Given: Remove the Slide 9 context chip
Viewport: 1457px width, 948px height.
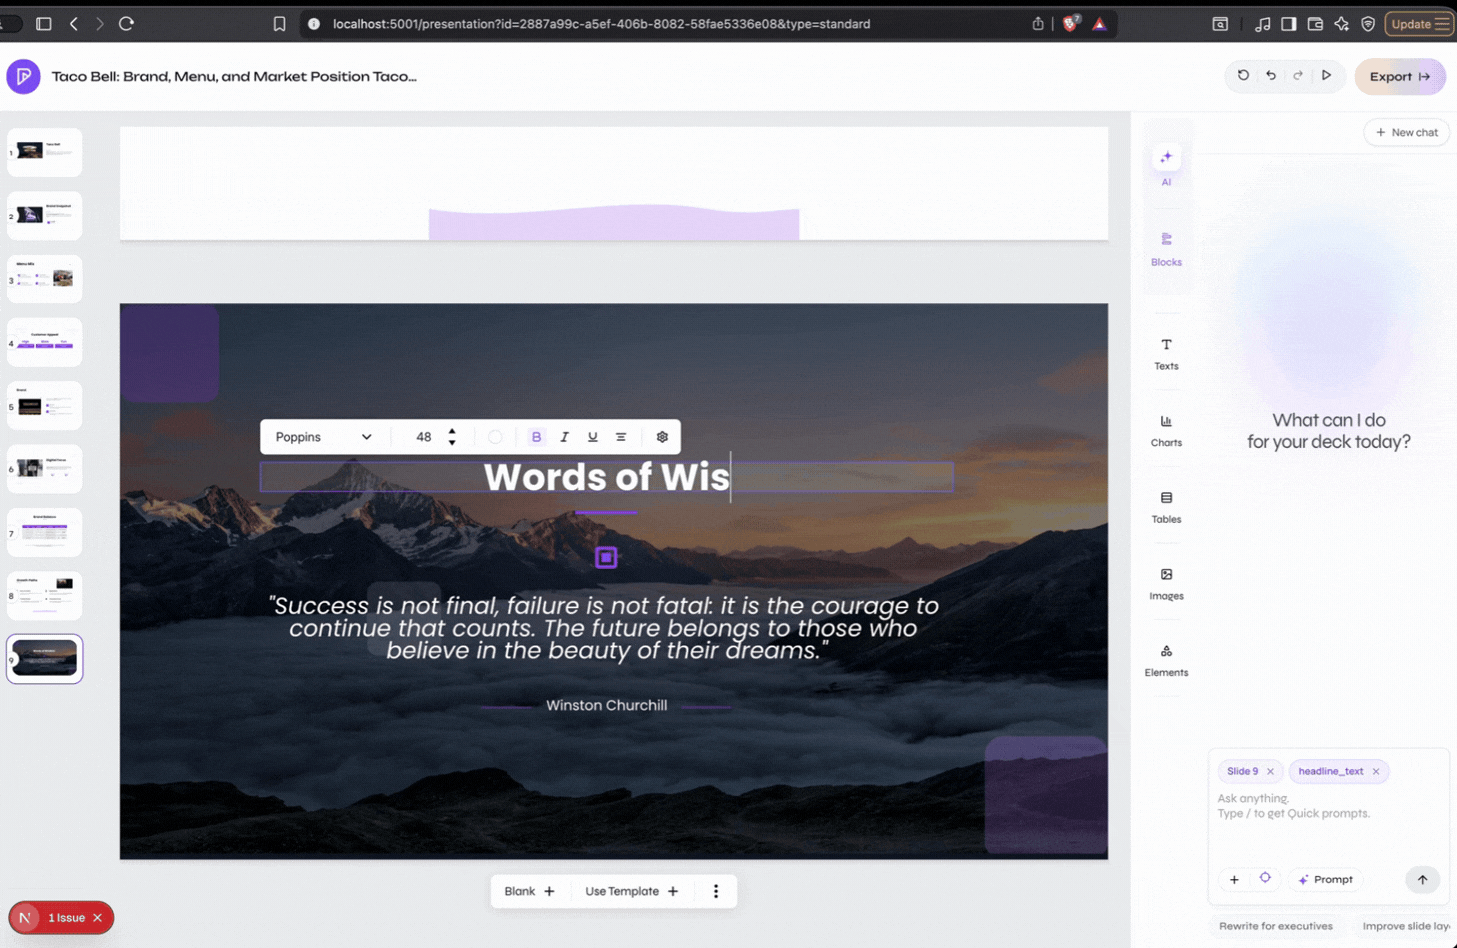Looking at the screenshot, I should tap(1270, 771).
